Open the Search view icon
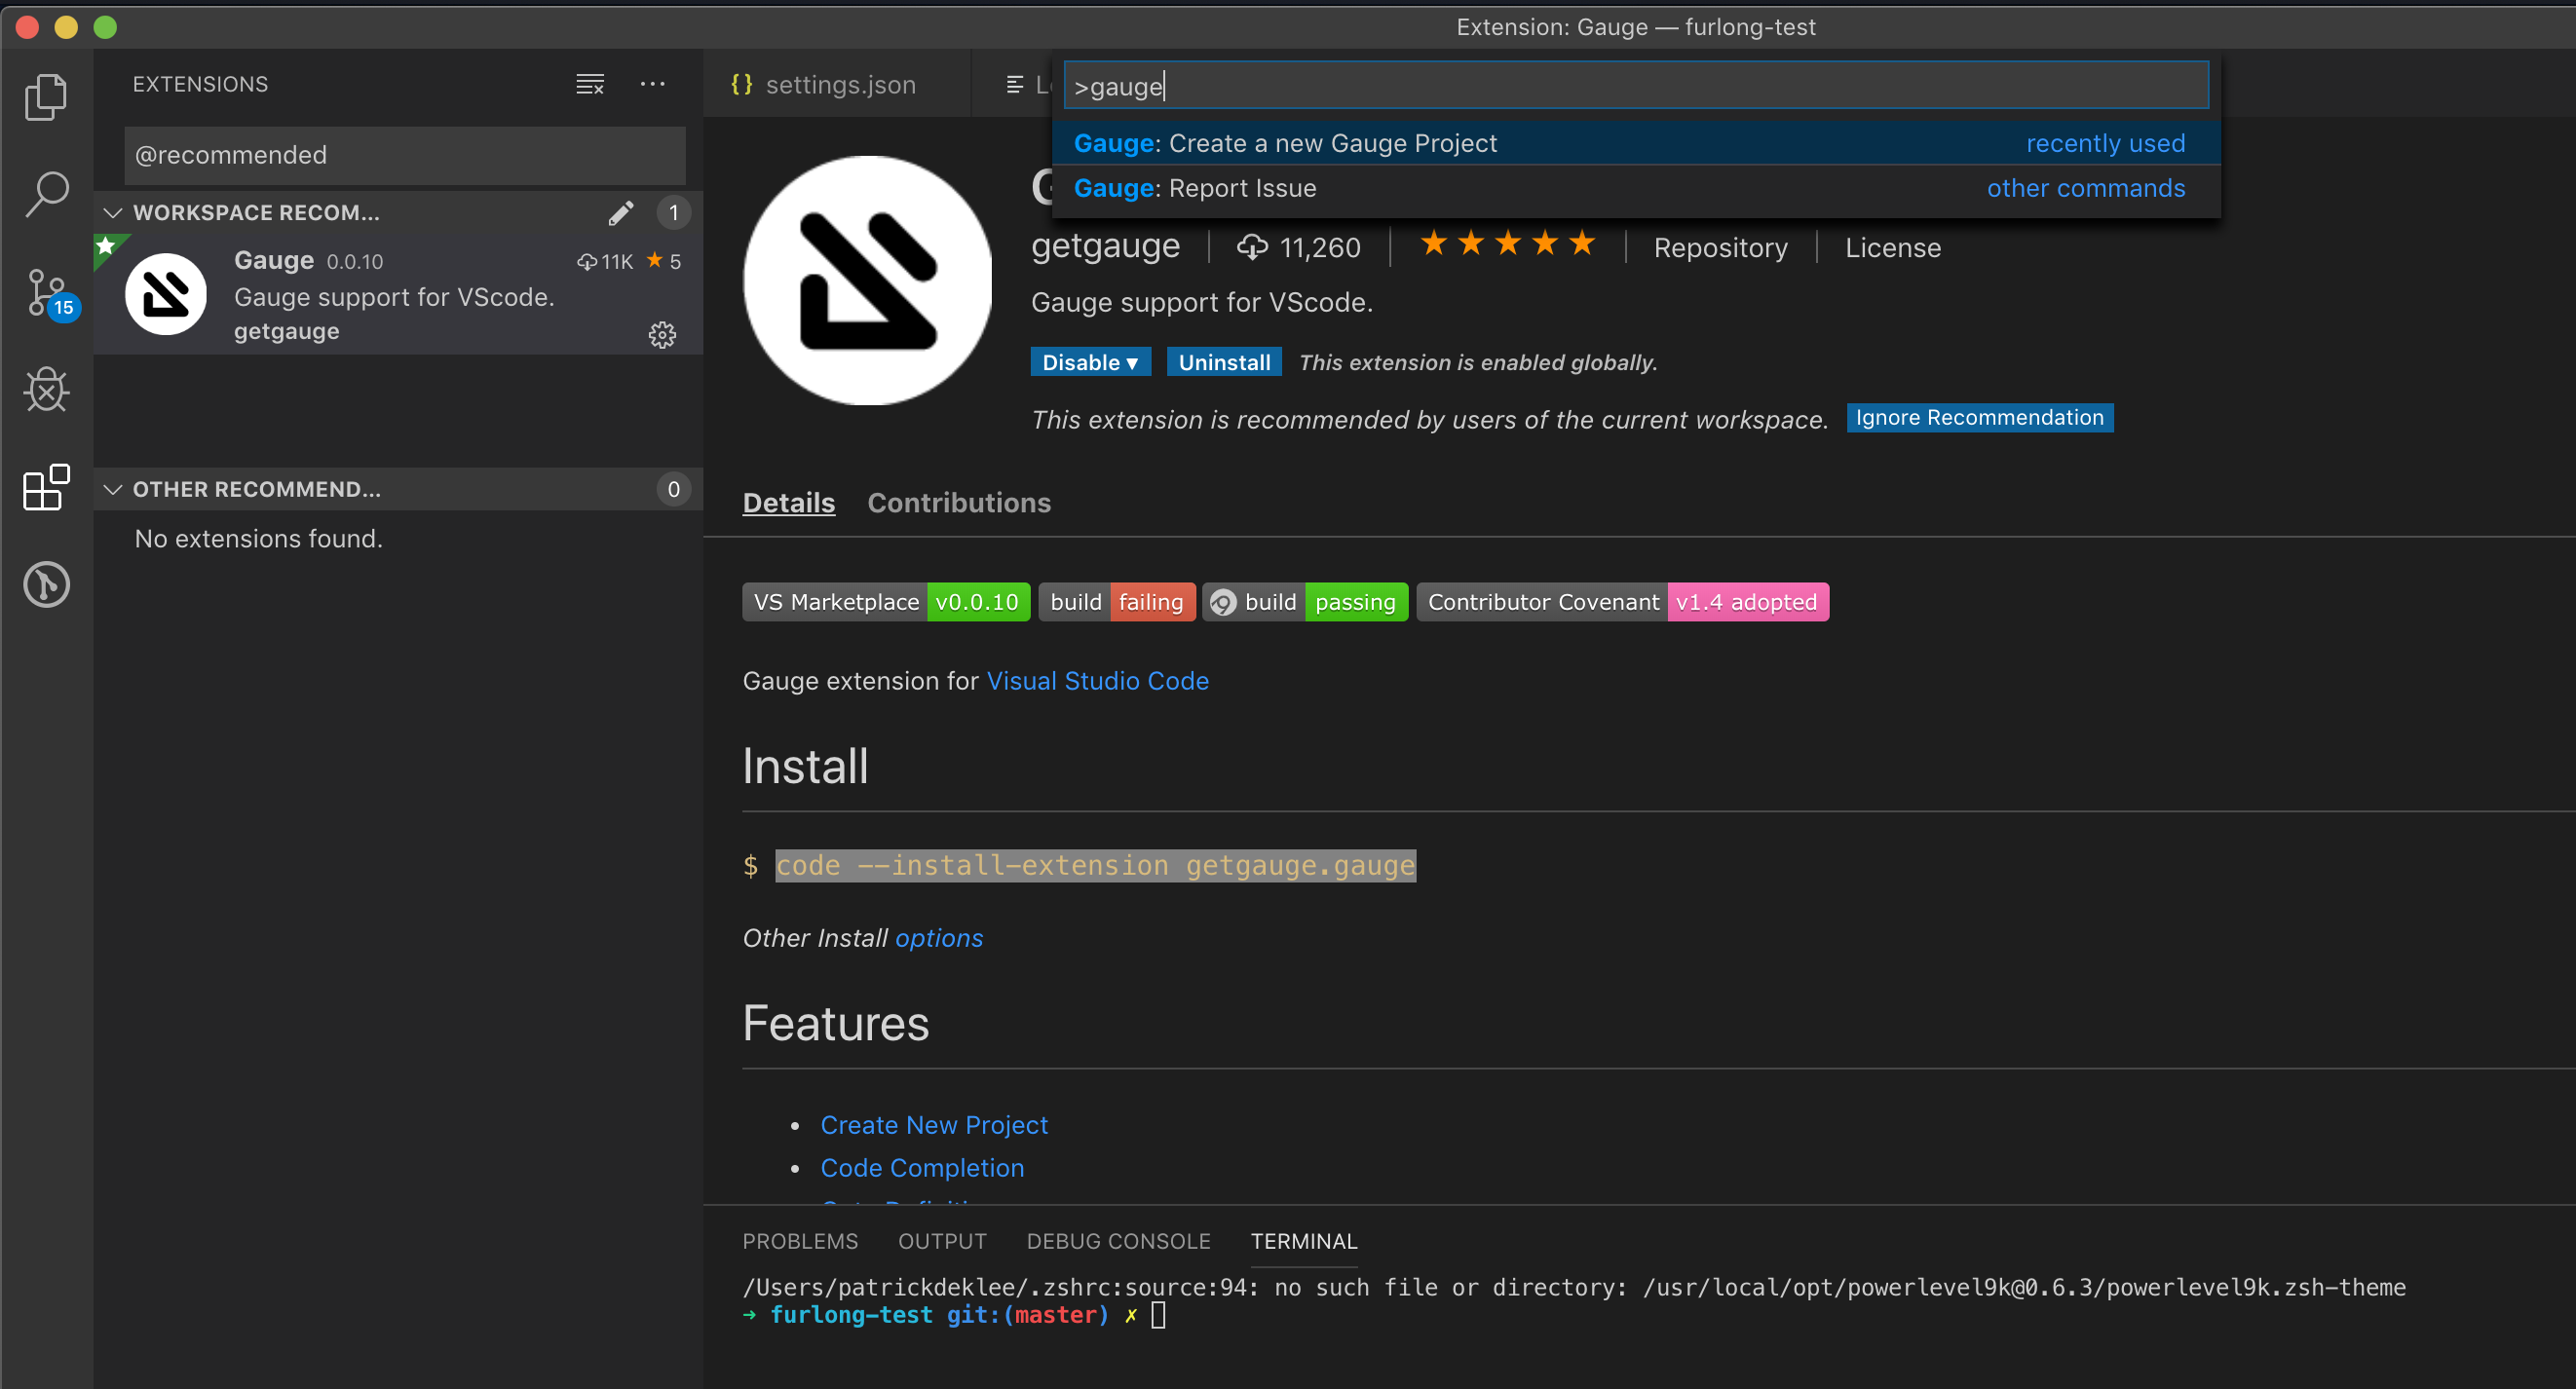Image resolution: width=2576 pixels, height=1389 pixels. point(45,193)
